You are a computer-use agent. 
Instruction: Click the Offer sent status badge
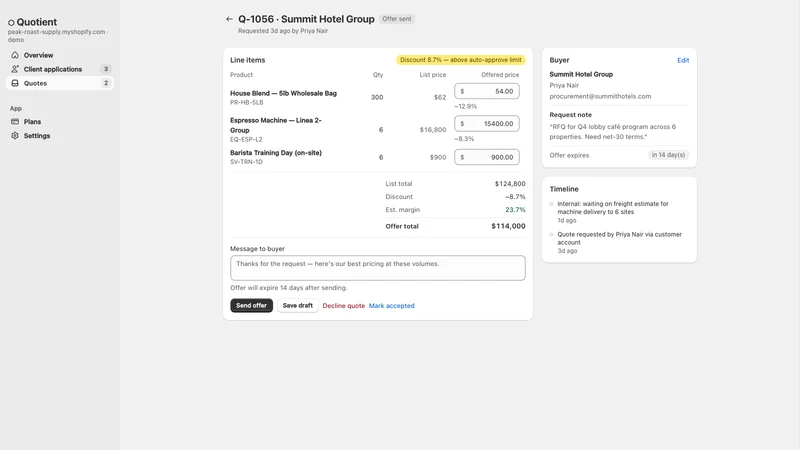point(396,19)
